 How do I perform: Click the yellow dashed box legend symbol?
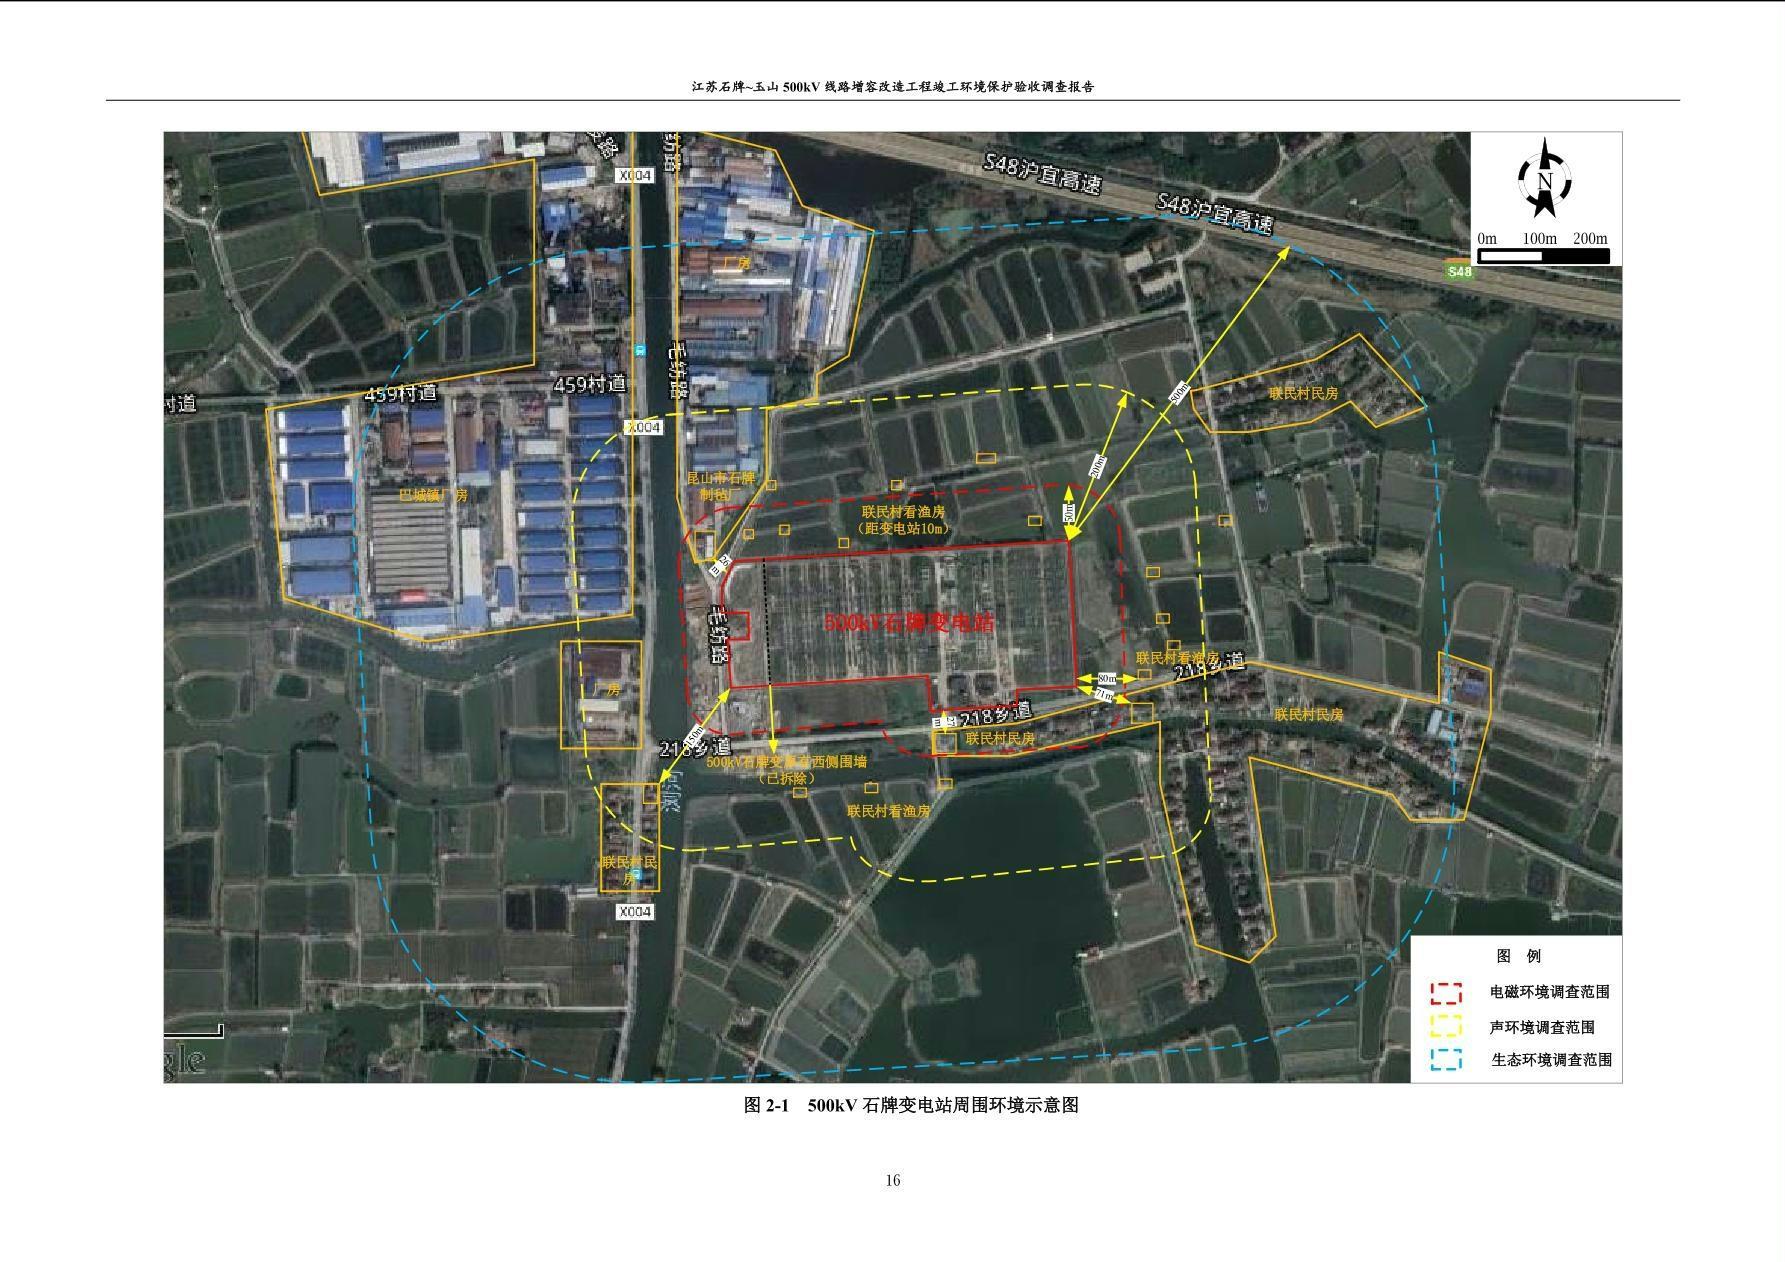point(1445,1026)
